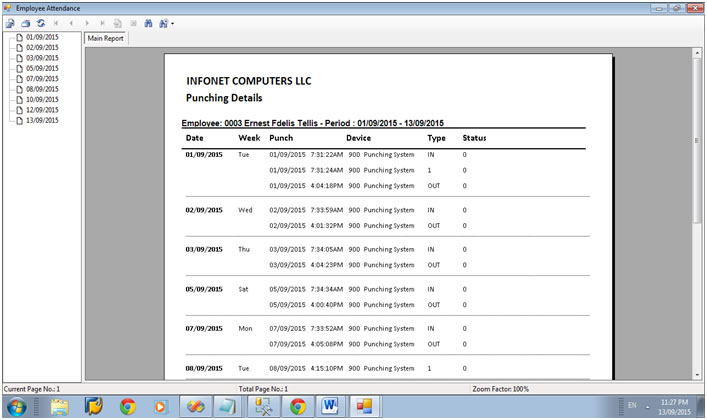This screenshot has height=420, width=707.
Task: Click the bold 02/09/2015 date in report
Action: [204, 210]
